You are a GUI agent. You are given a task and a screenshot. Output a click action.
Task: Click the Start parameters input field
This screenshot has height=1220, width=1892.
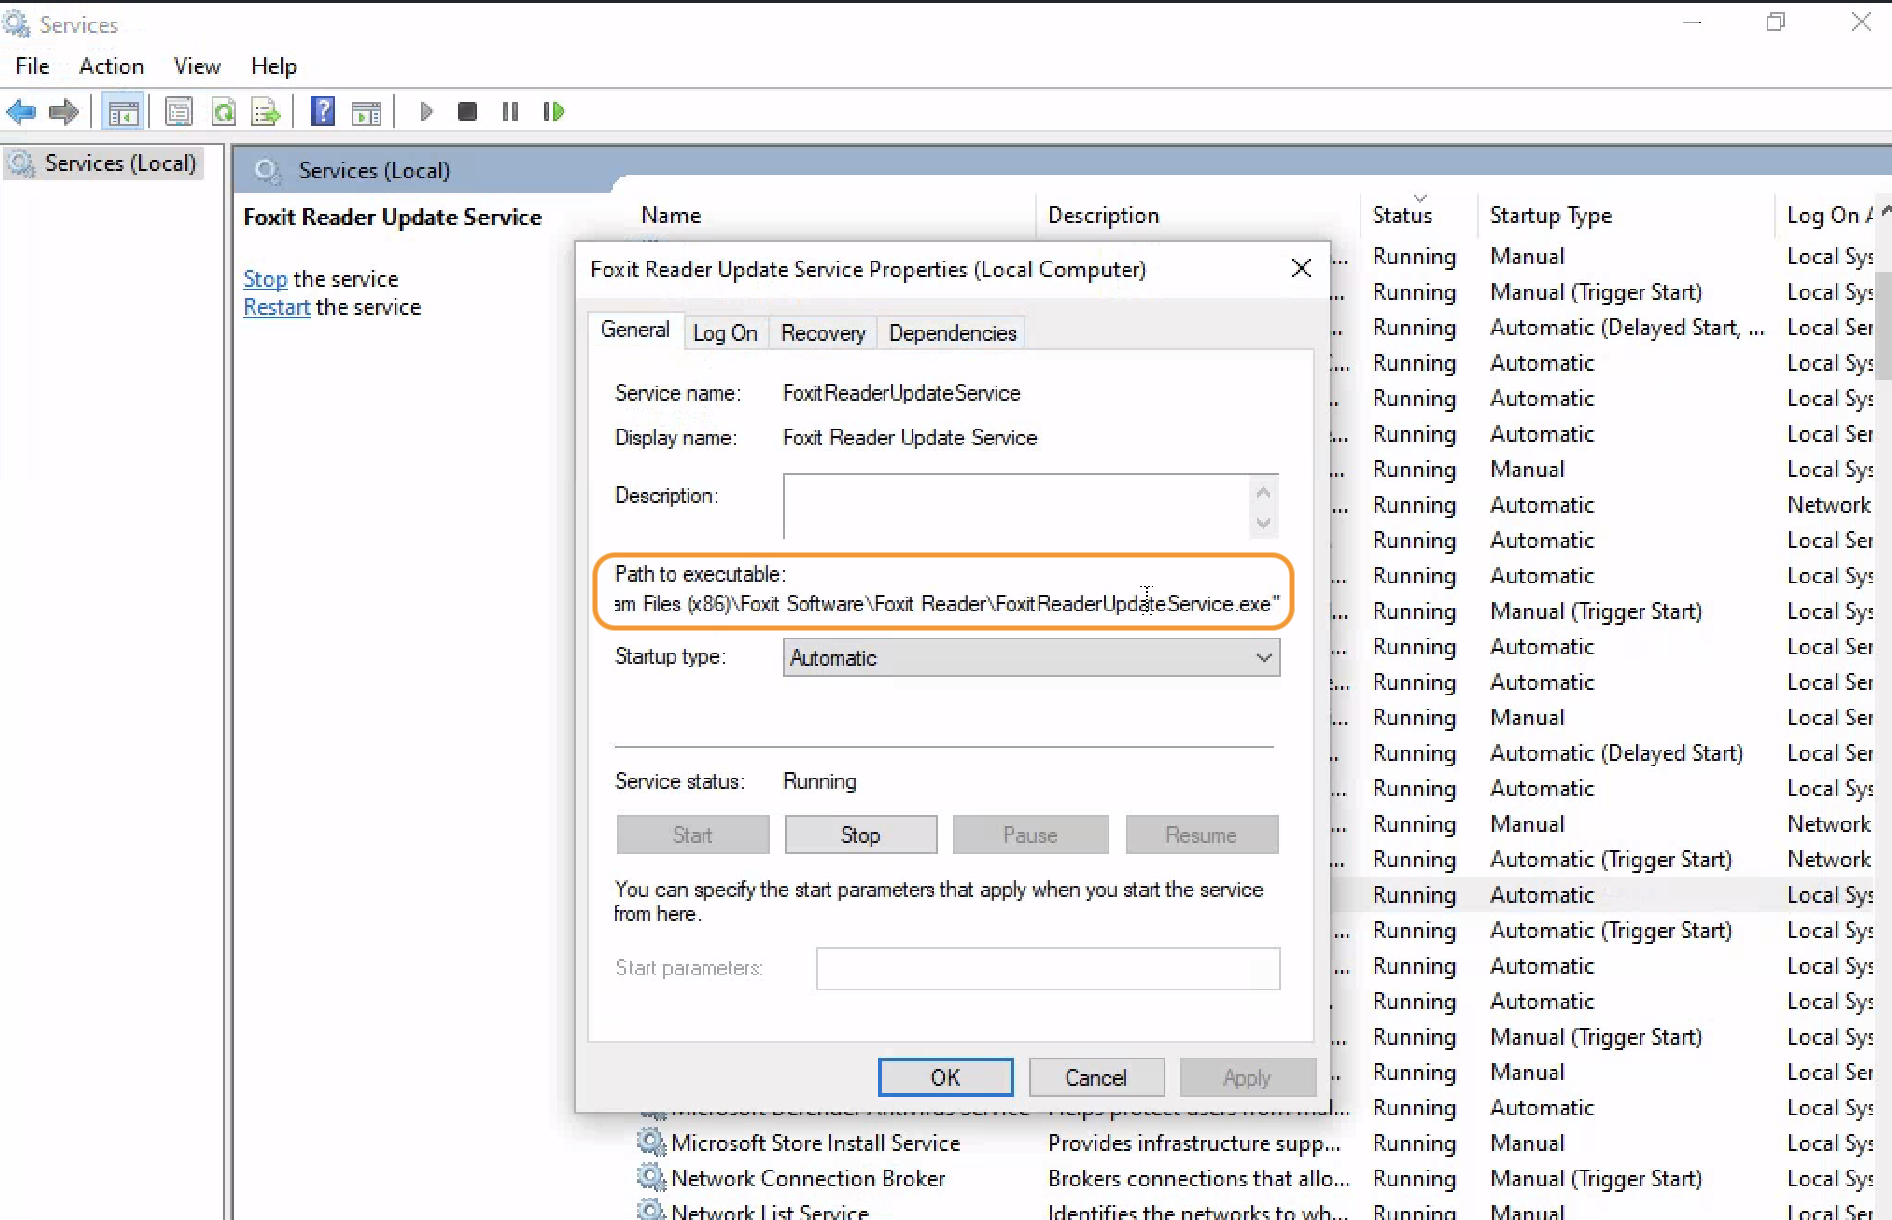coord(1047,968)
